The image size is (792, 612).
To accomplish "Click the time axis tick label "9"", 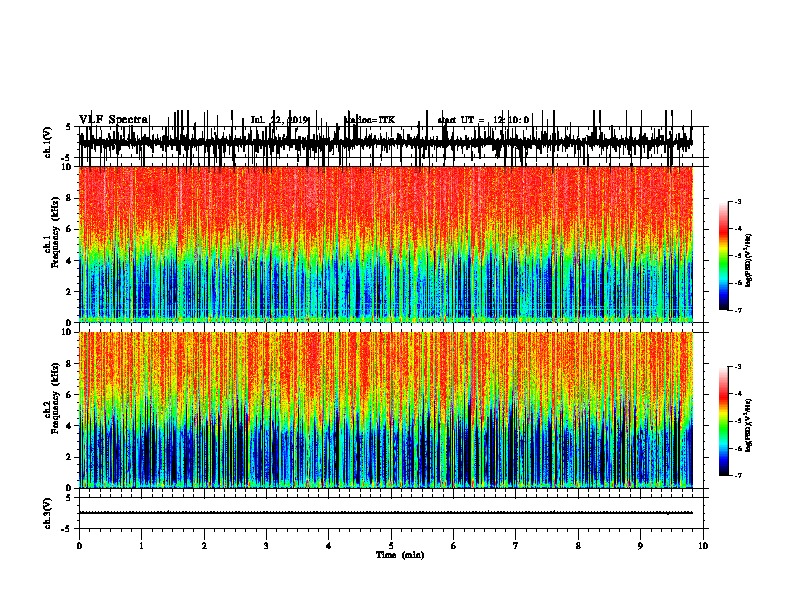I will 640,546.
